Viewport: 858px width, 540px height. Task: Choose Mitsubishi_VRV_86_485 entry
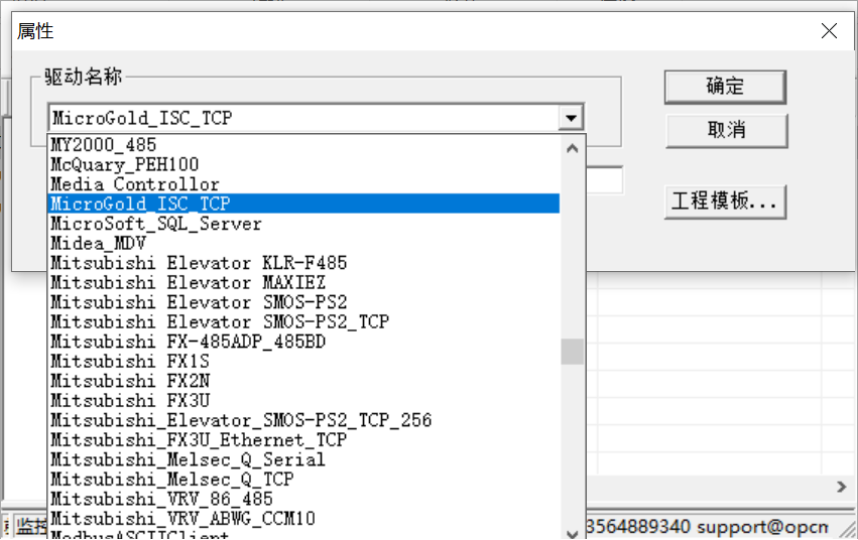click(x=304, y=500)
